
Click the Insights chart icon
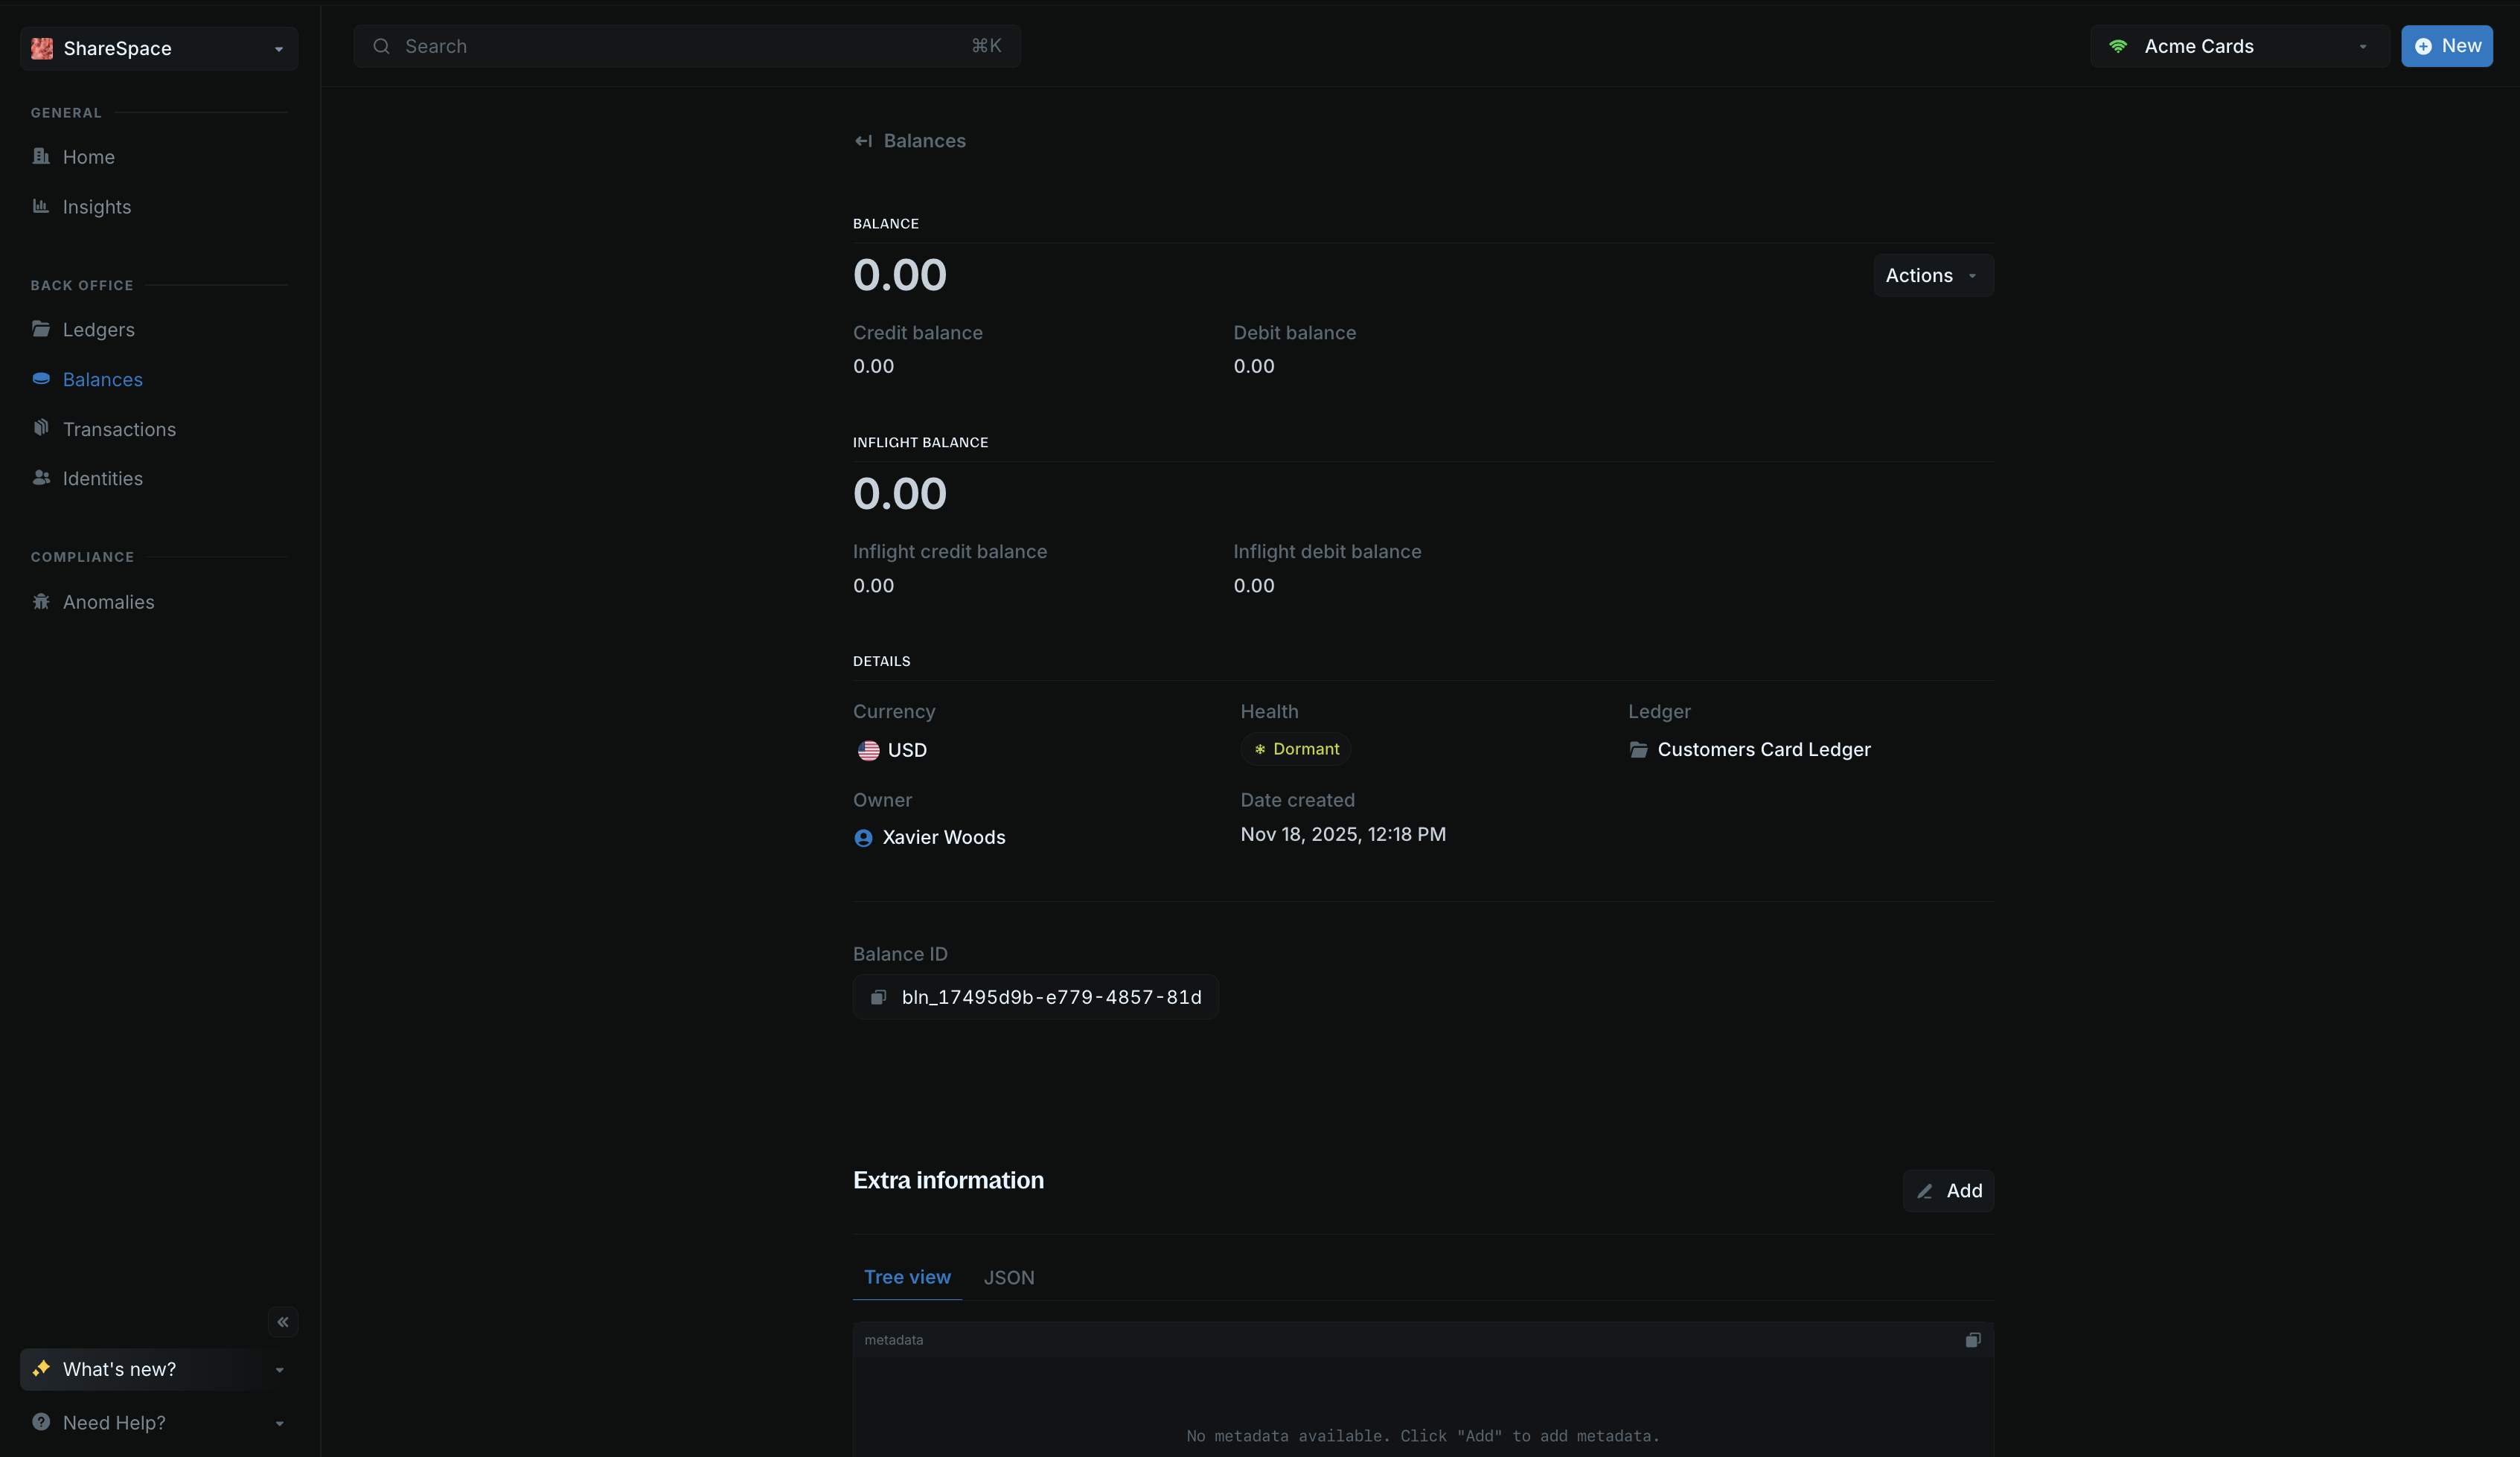41,206
